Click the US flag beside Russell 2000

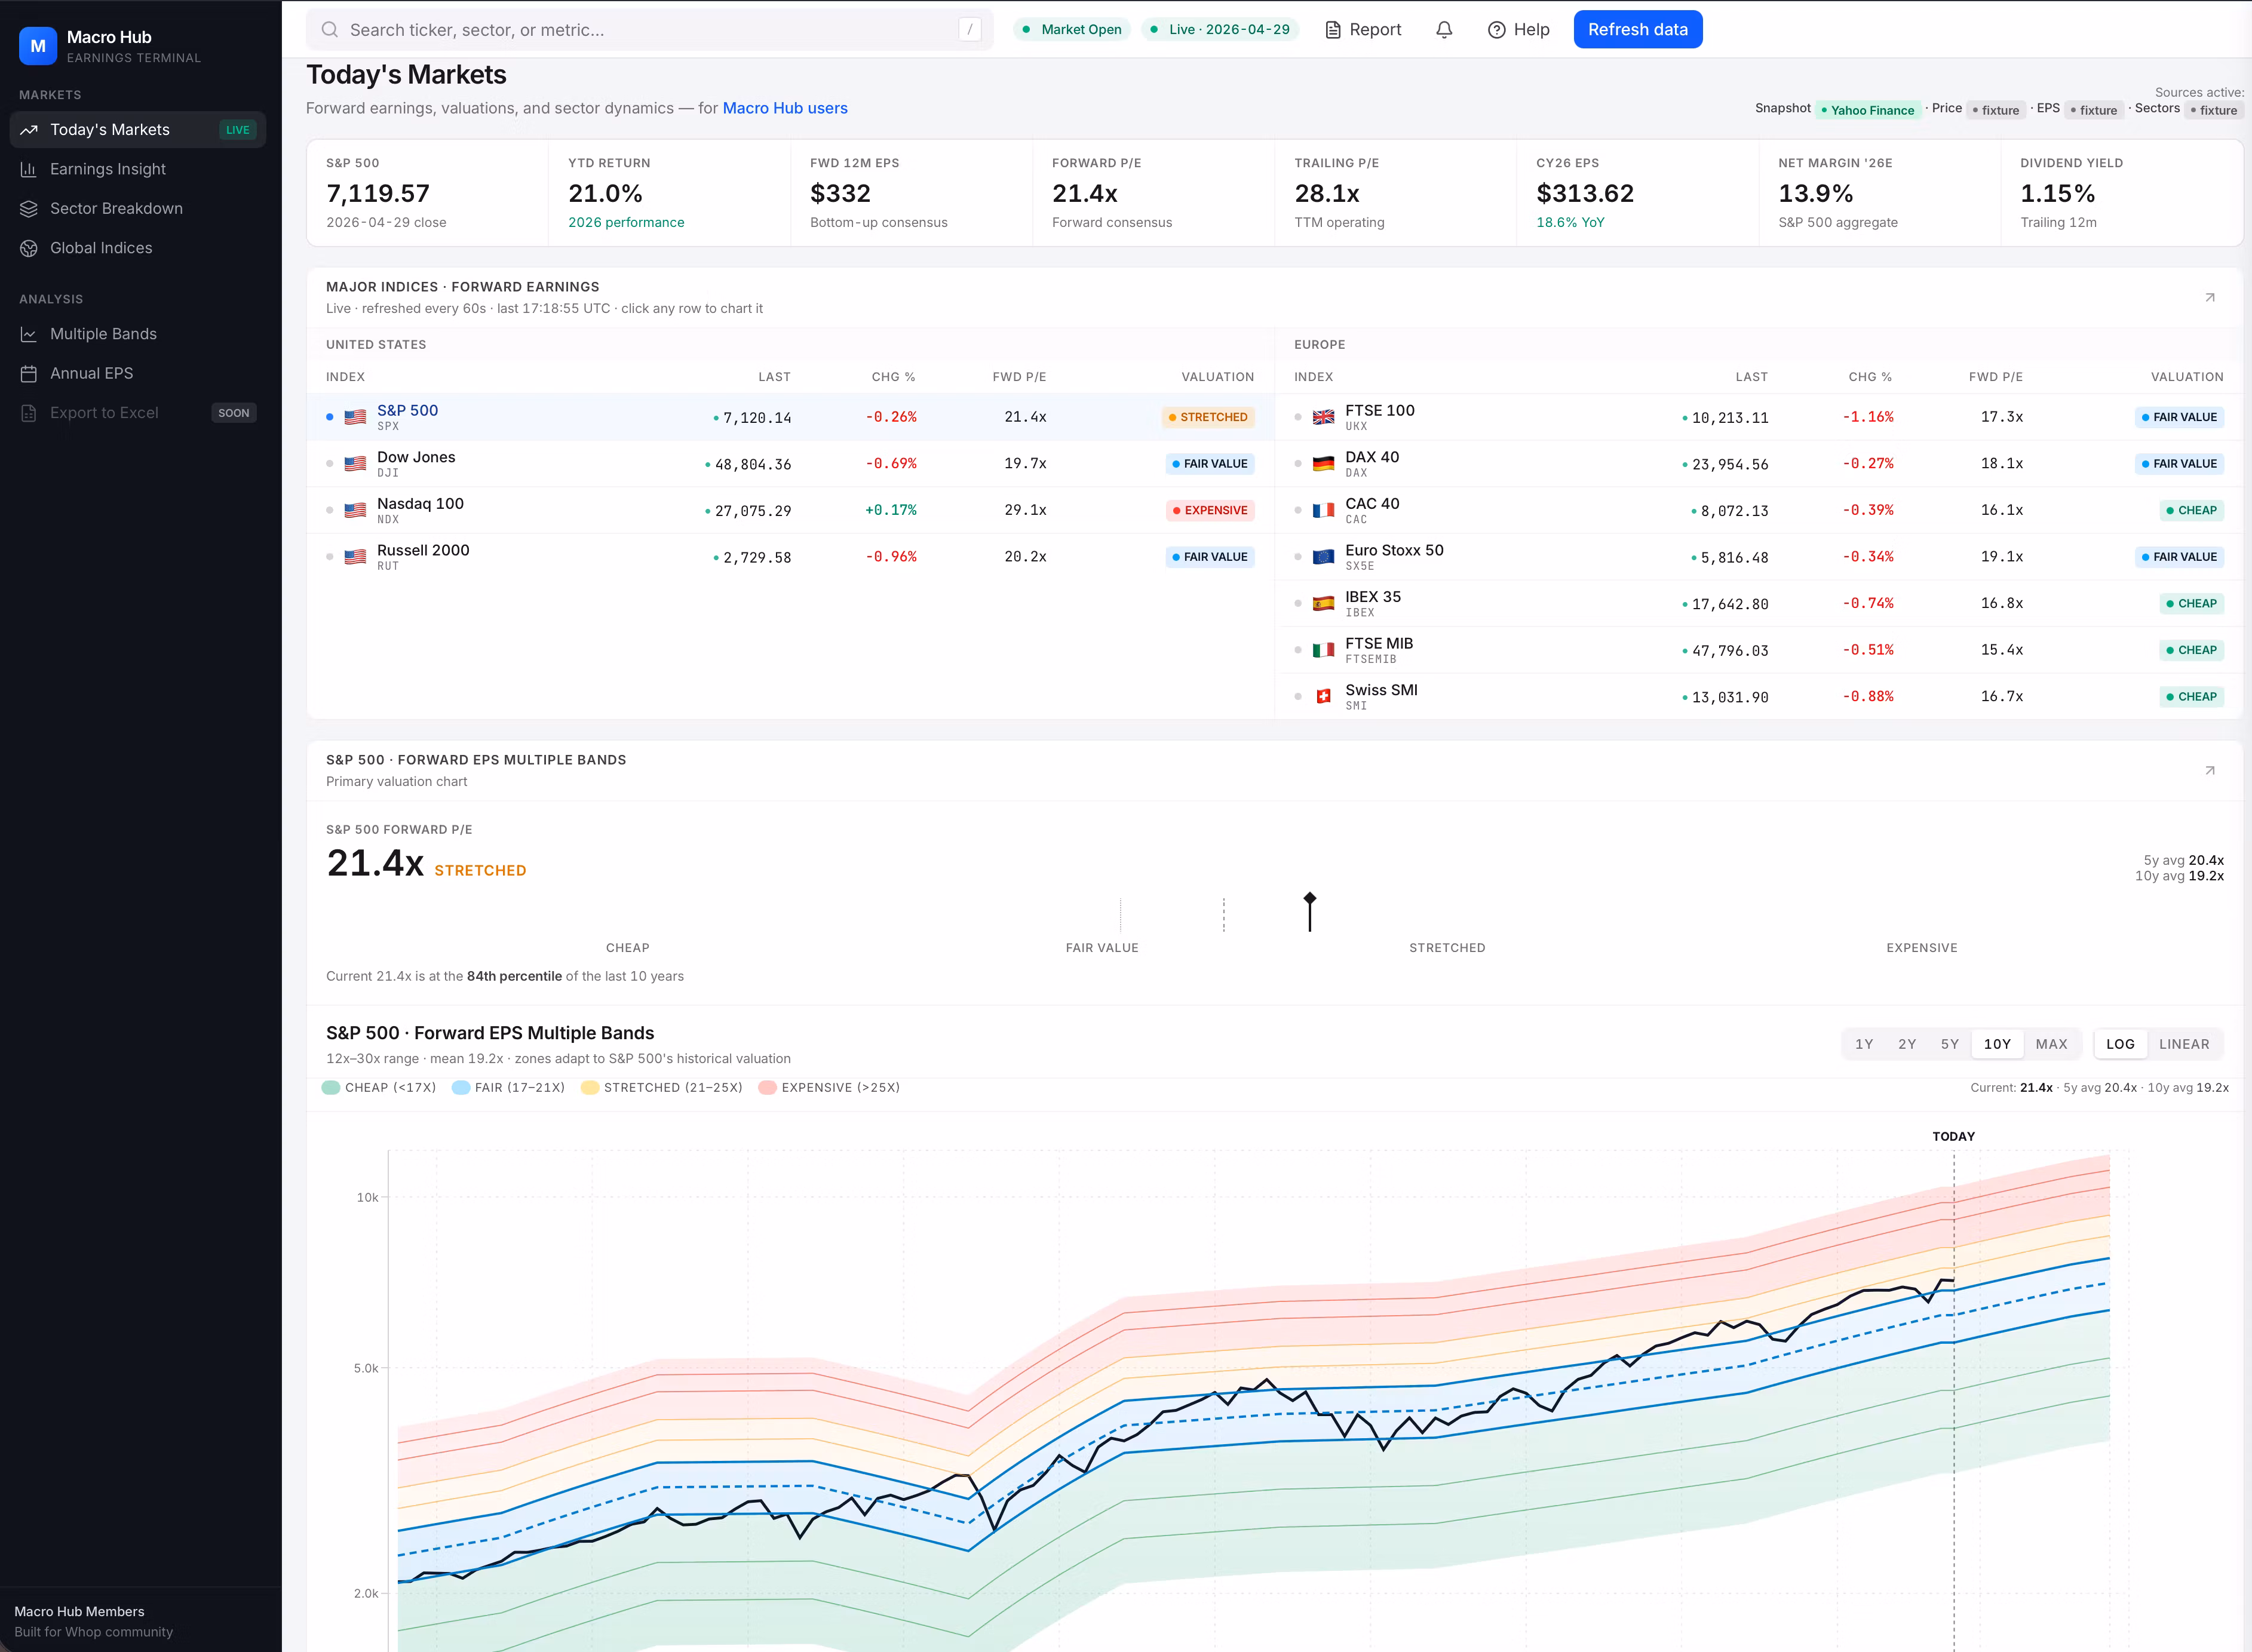click(x=355, y=557)
